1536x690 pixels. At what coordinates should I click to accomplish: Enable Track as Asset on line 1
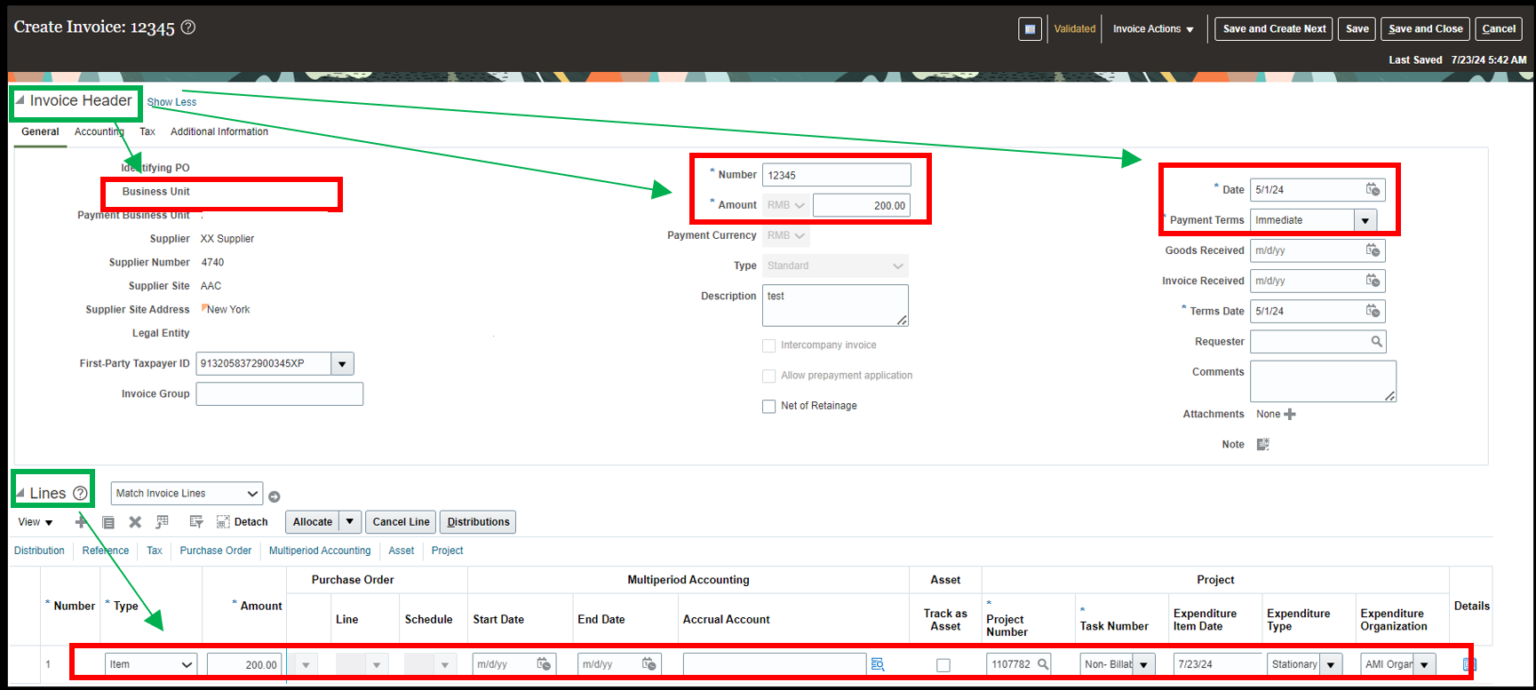944,663
